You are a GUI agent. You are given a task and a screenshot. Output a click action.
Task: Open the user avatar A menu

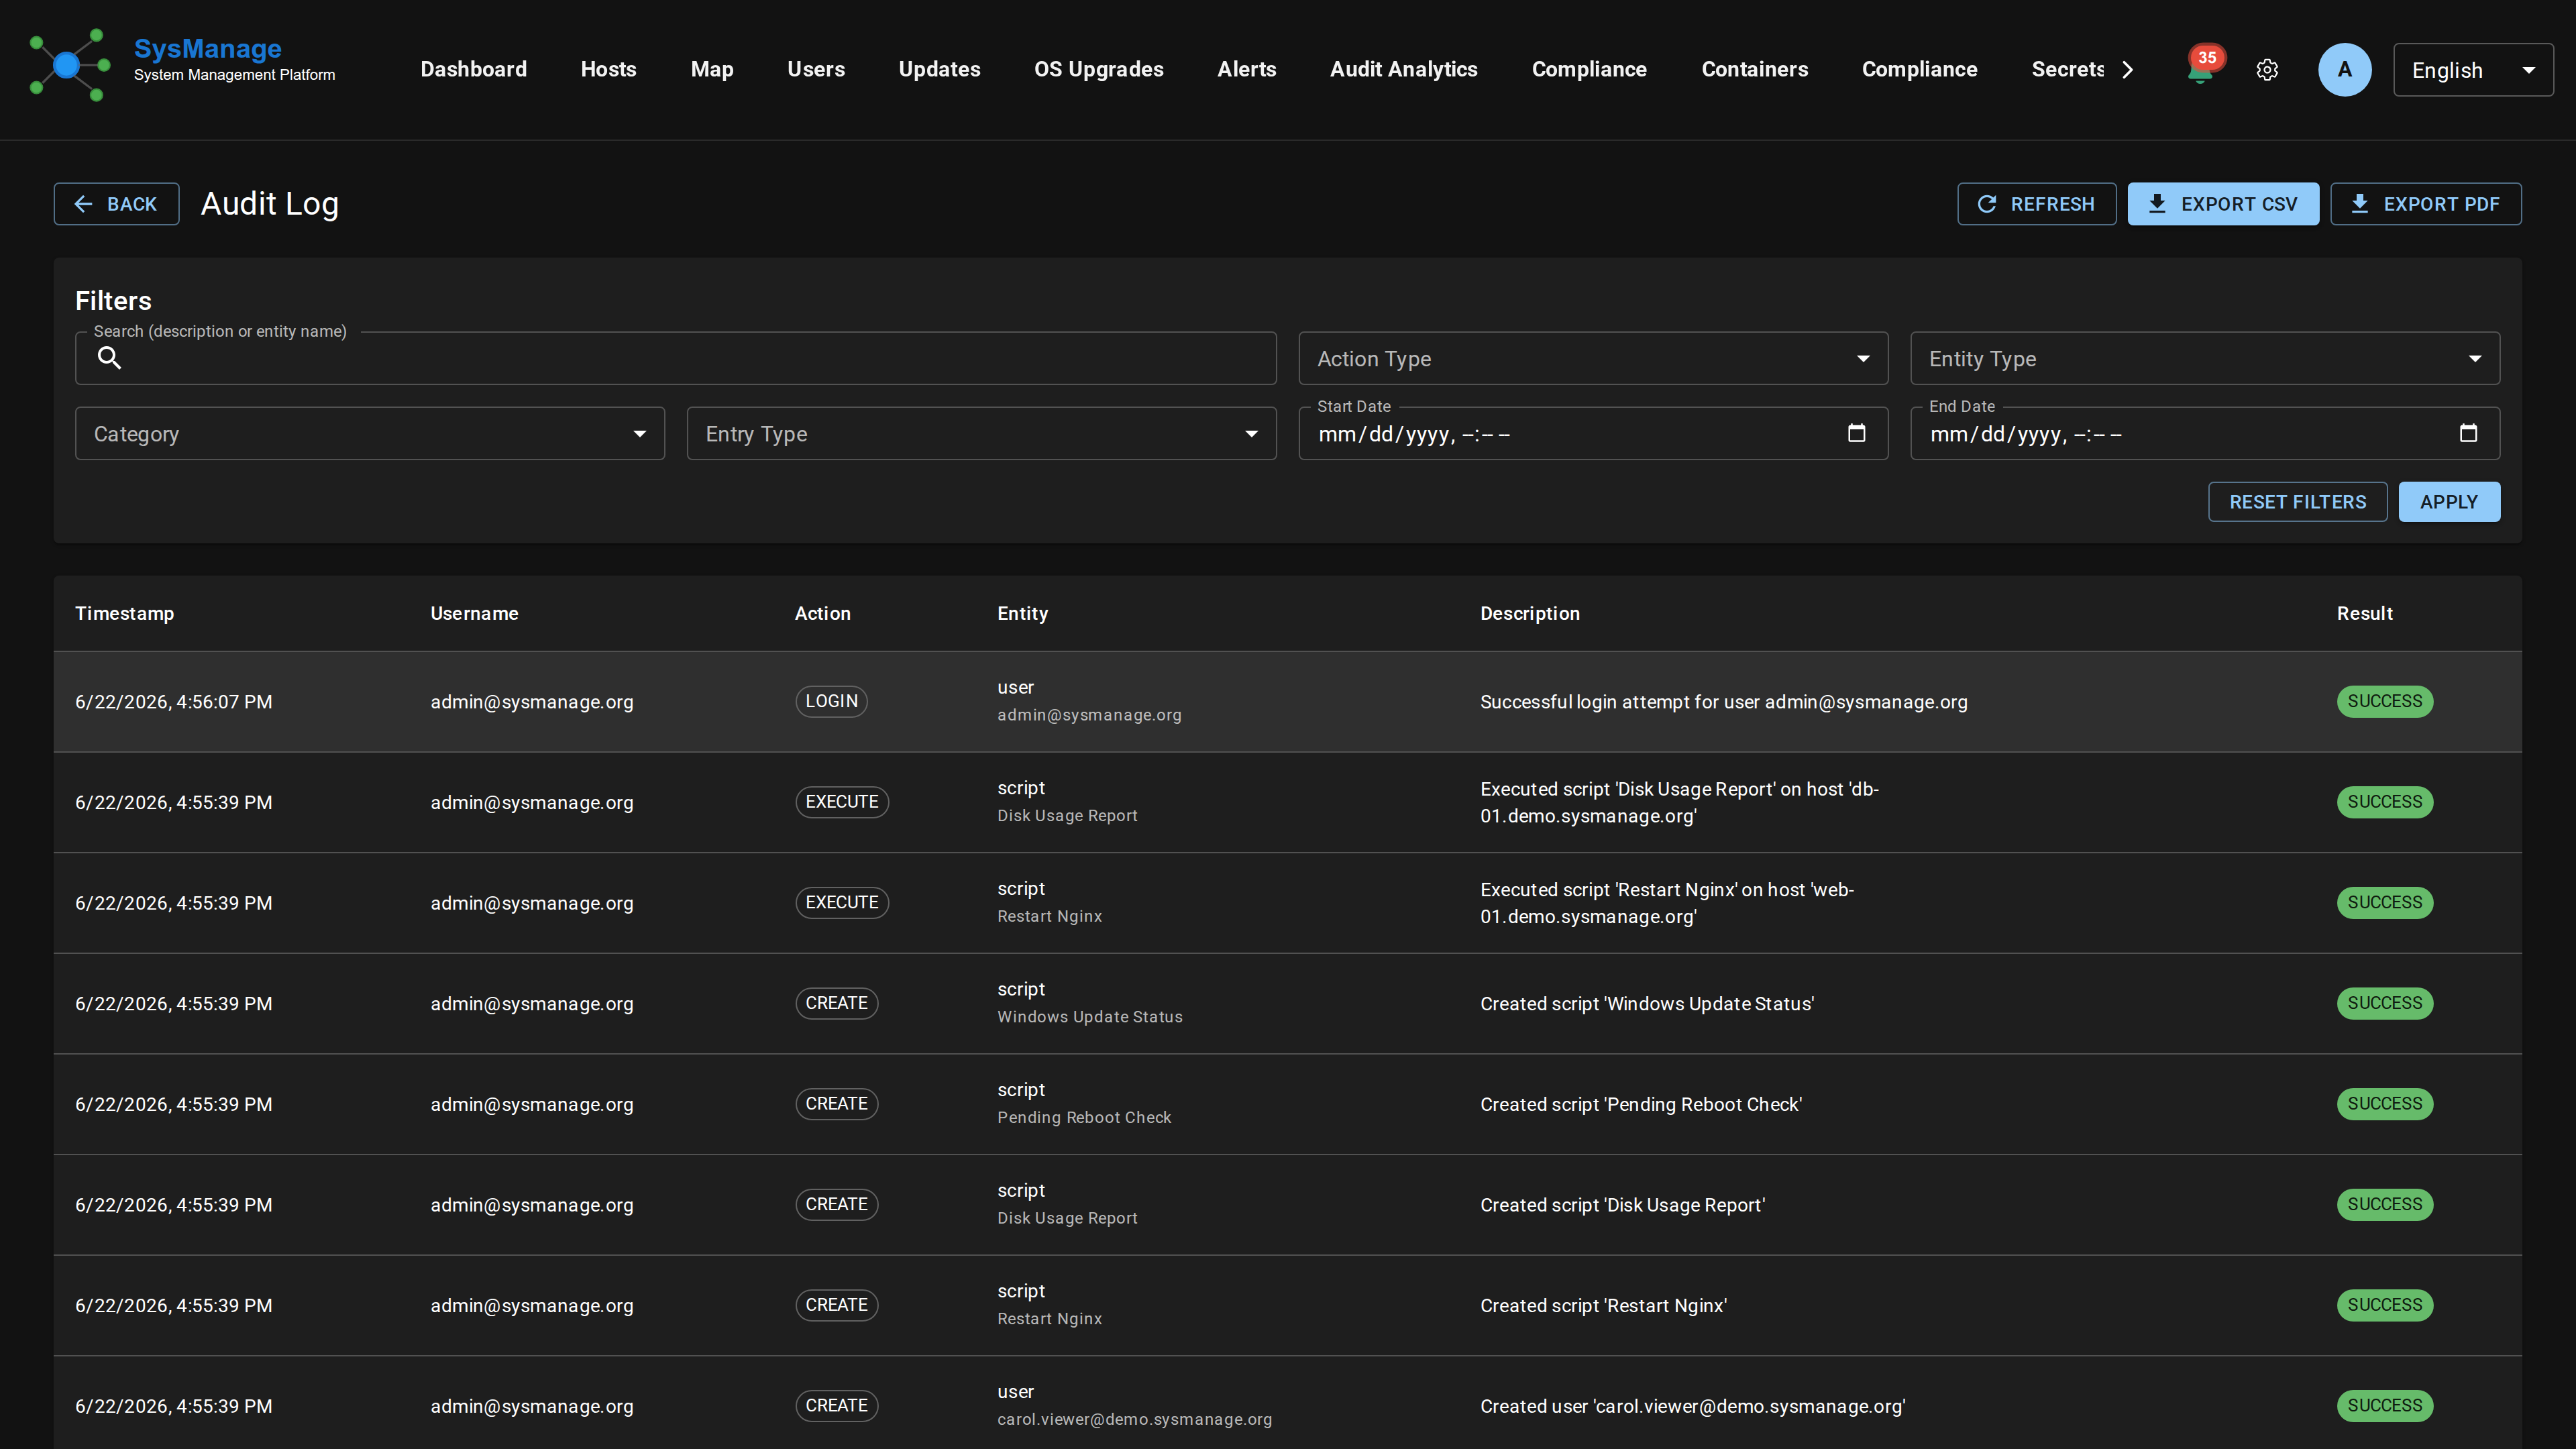(2344, 70)
